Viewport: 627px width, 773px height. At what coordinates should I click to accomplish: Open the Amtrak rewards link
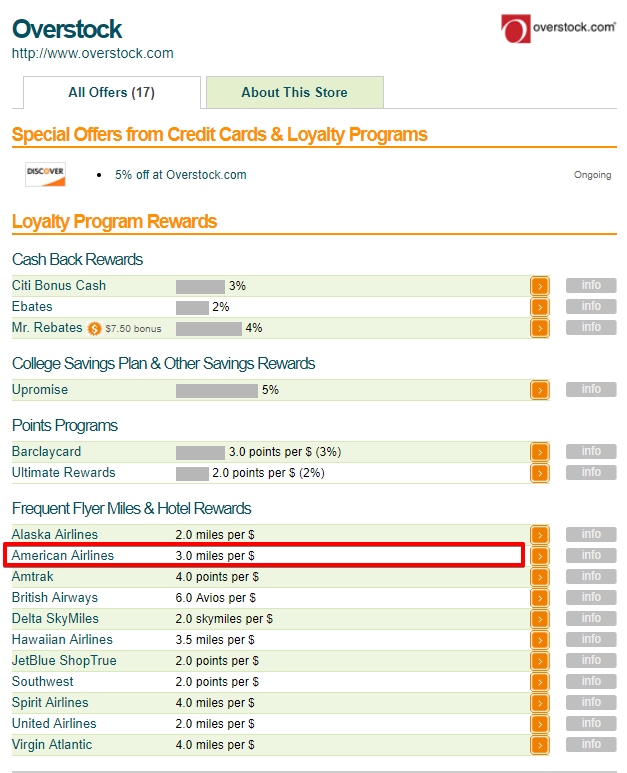(x=33, y=576)
